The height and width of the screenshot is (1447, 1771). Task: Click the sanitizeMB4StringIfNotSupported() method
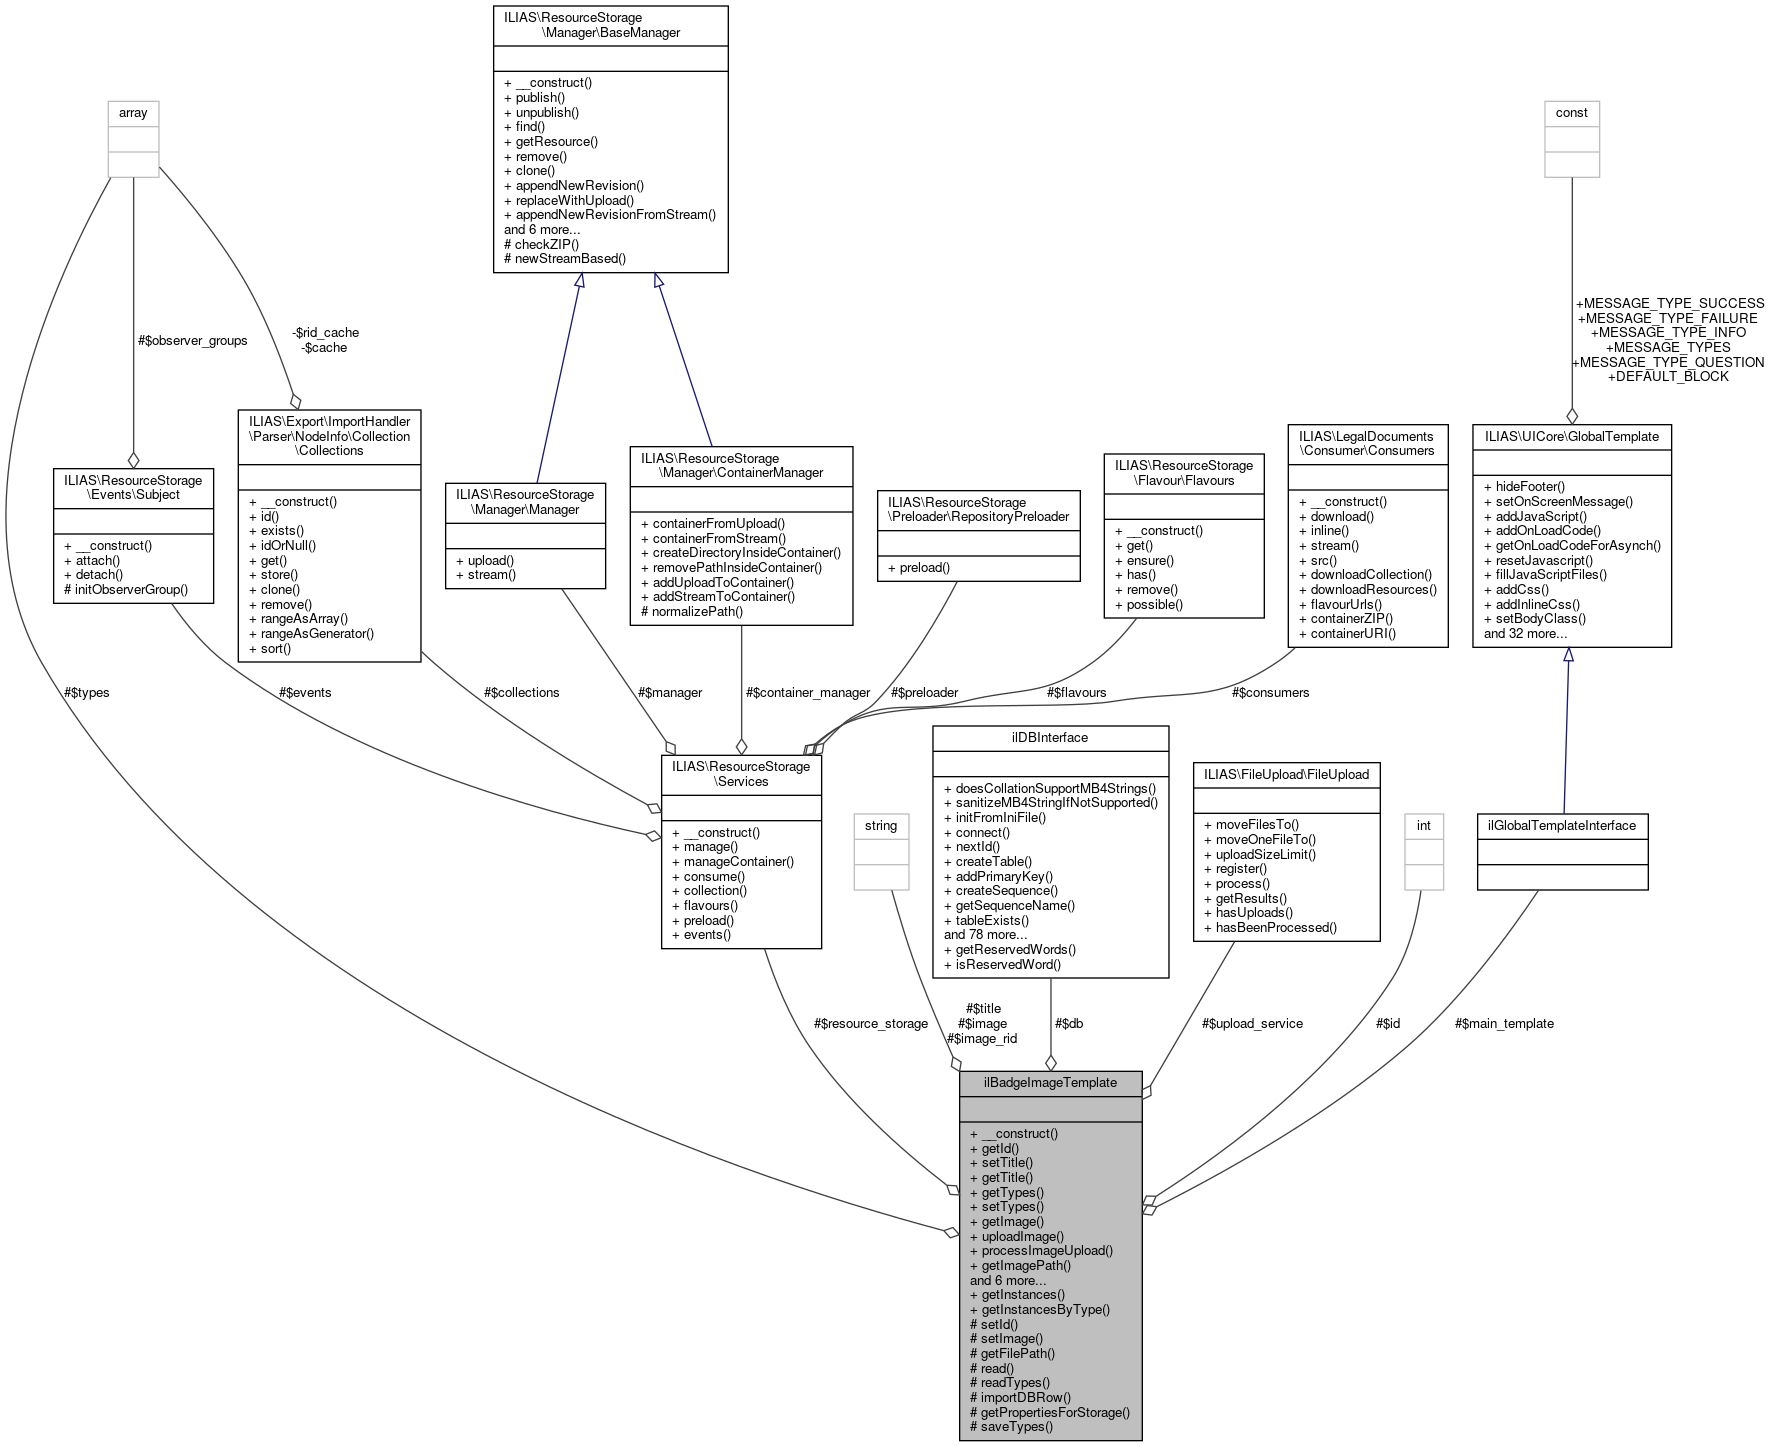1051,802
